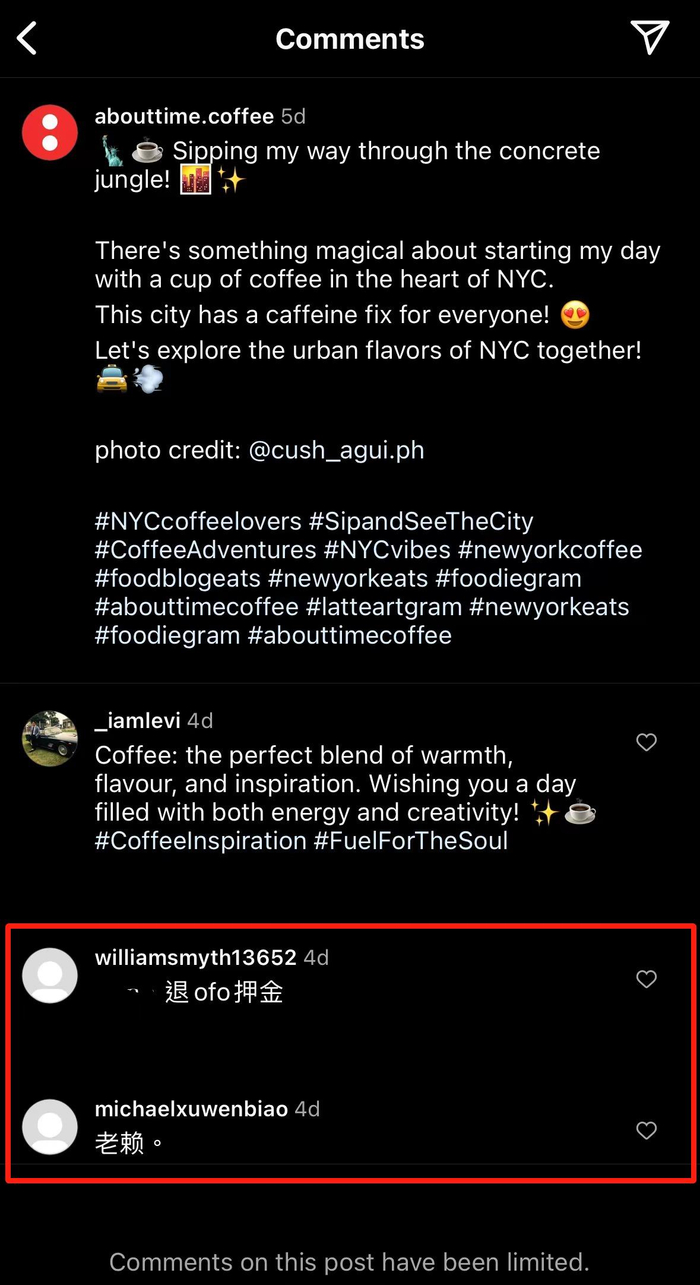Open the #NYCcoffeelovers hashtag
This screenshot has height=1285, width=700.
pyautogui.click(x=198, y=522)
